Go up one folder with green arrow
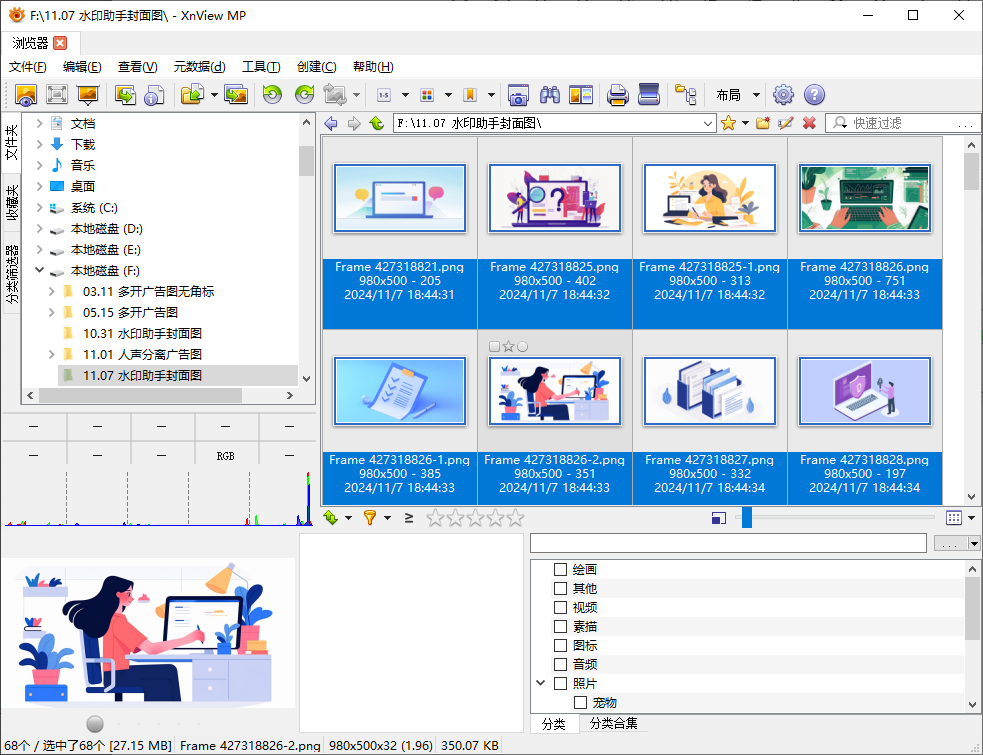The width and height of the screenshot is (983, 755). (x=376, y=123)
